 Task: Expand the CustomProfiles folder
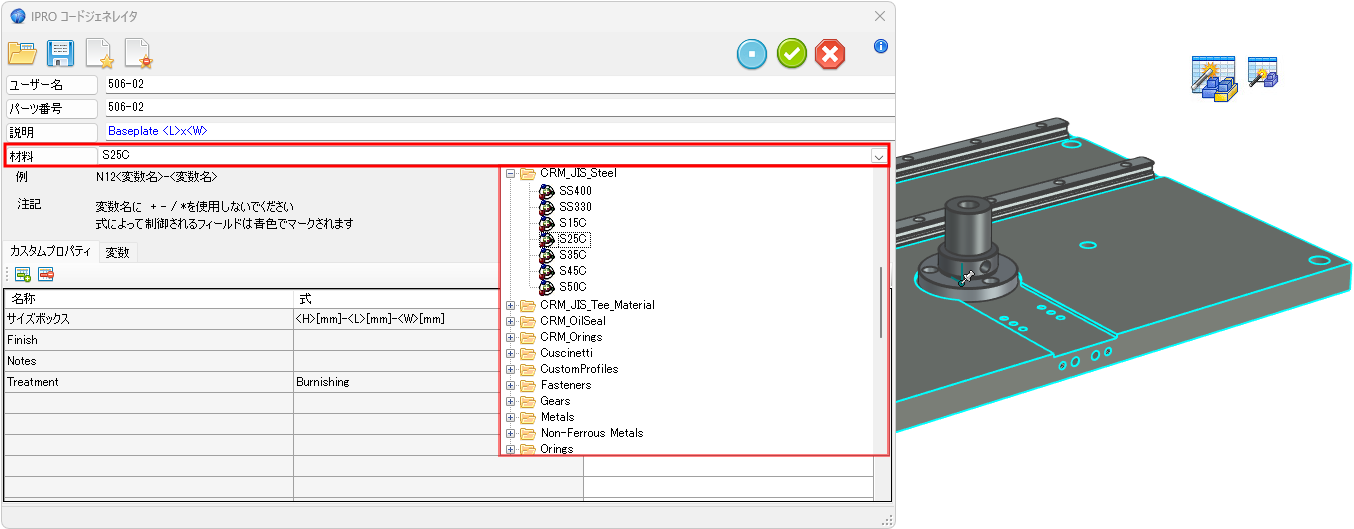[510, 369]
